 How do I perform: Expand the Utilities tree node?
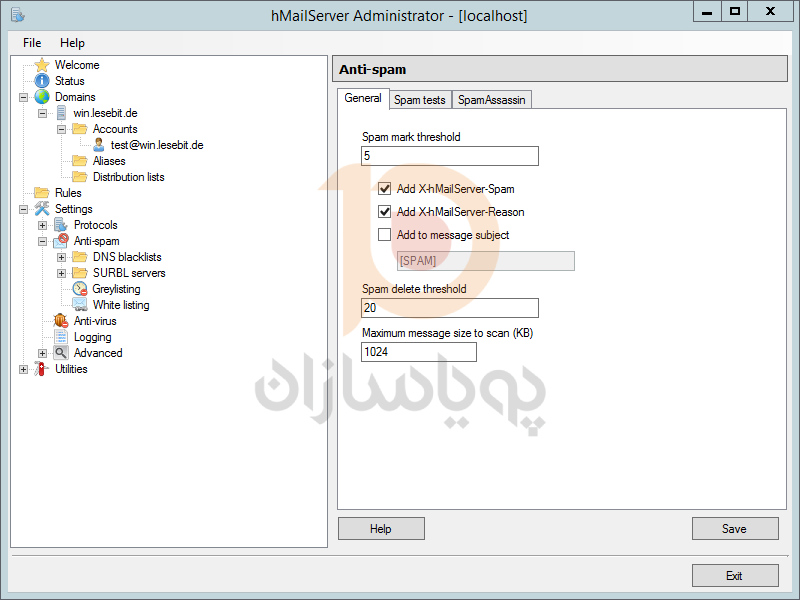[24, 369]
